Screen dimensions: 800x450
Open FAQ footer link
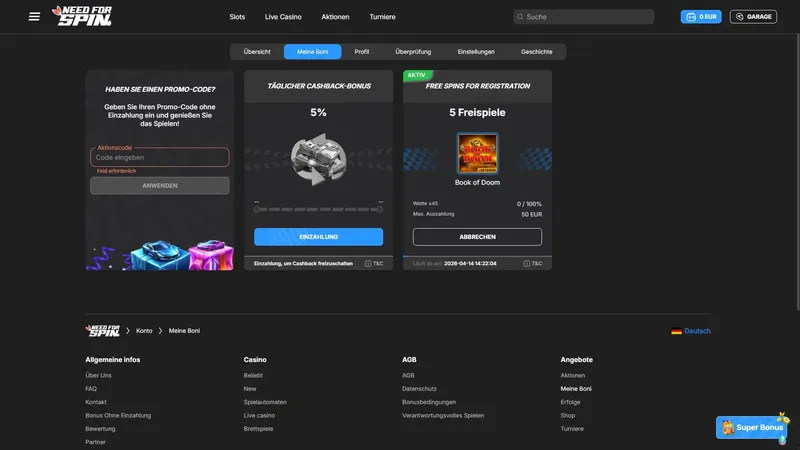pyautogui.click(x=91, y=389)
